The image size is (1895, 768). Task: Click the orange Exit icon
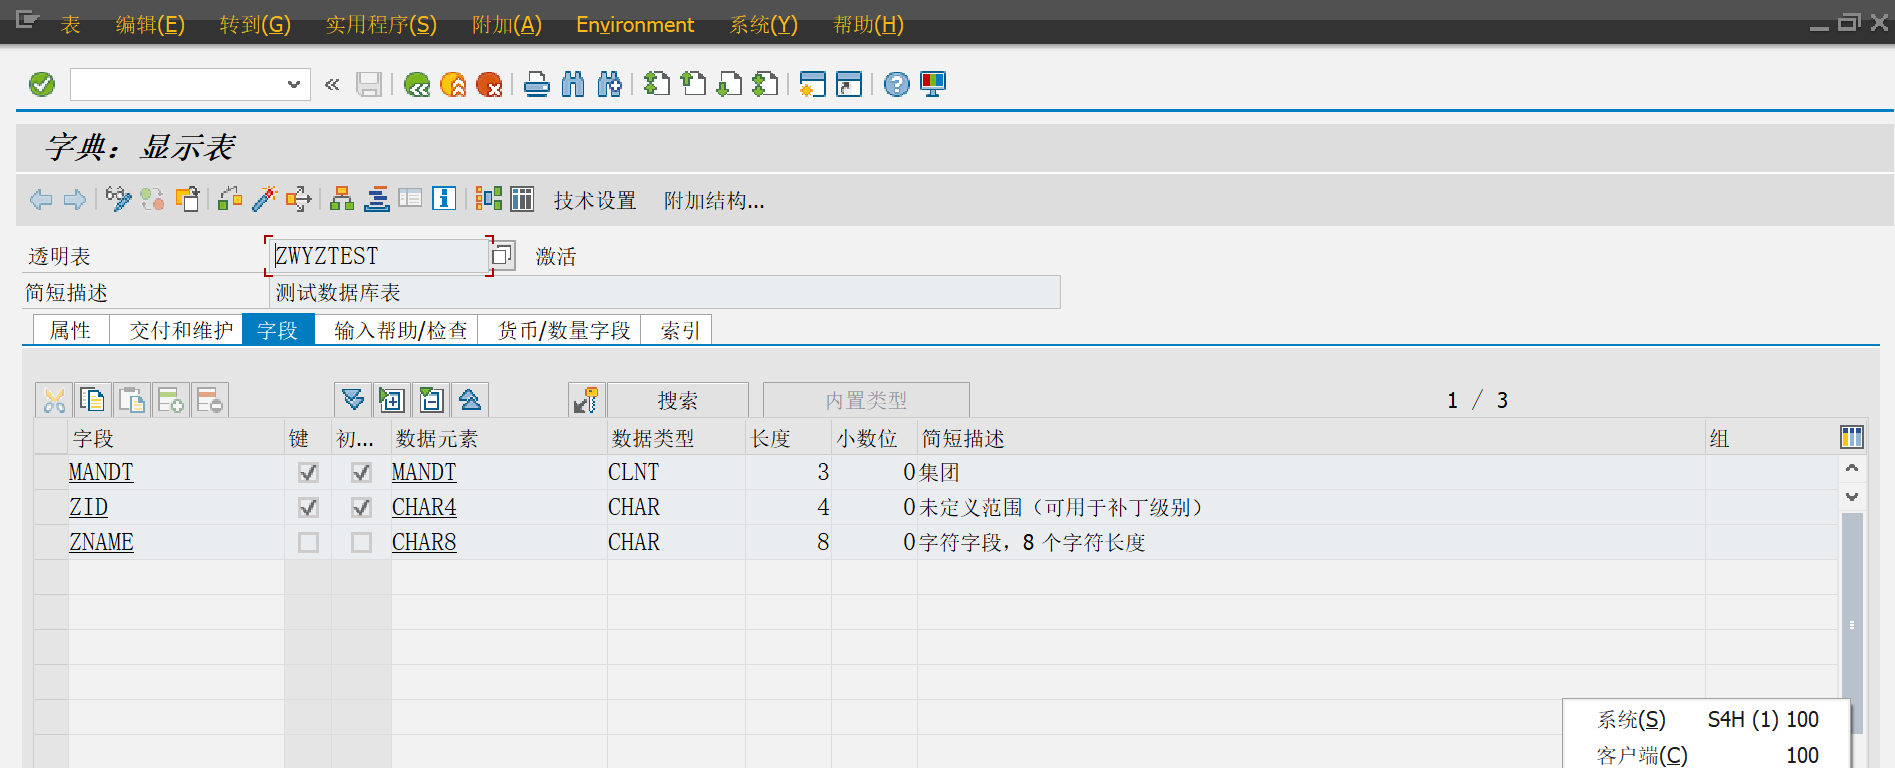[453, 85]
